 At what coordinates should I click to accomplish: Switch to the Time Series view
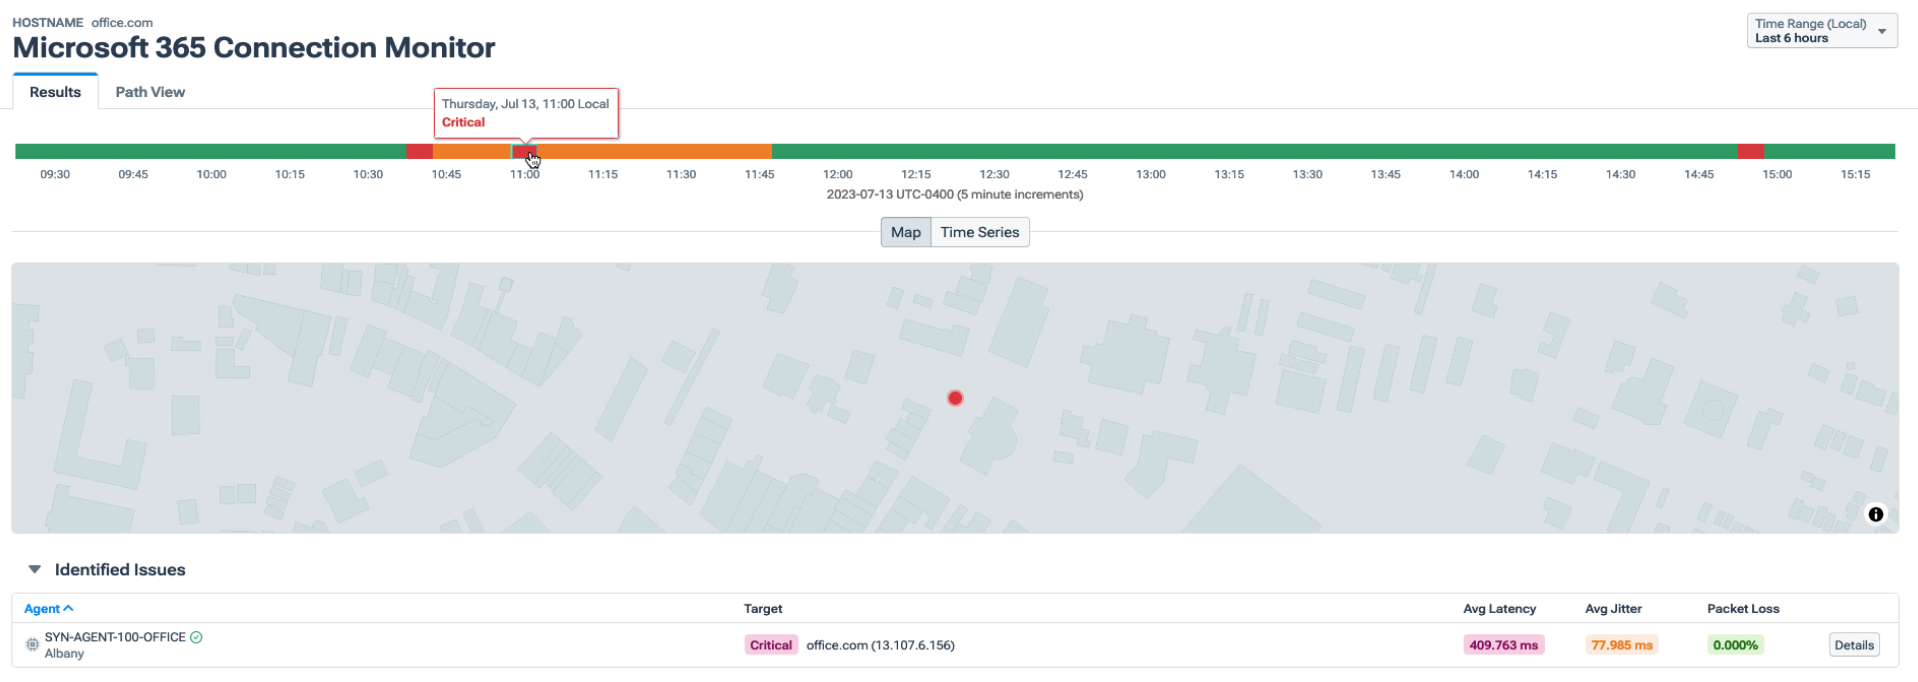[979, 232]
